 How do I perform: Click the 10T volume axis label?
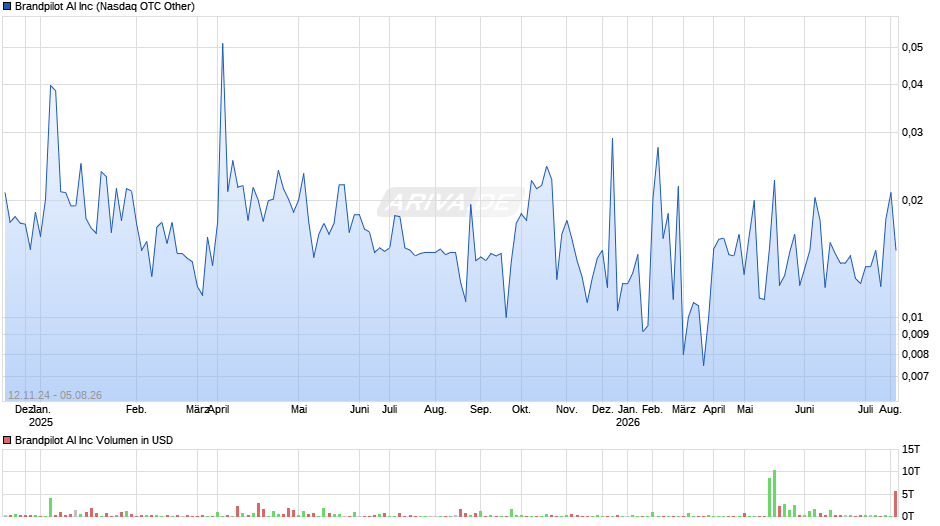pos(911,471)
